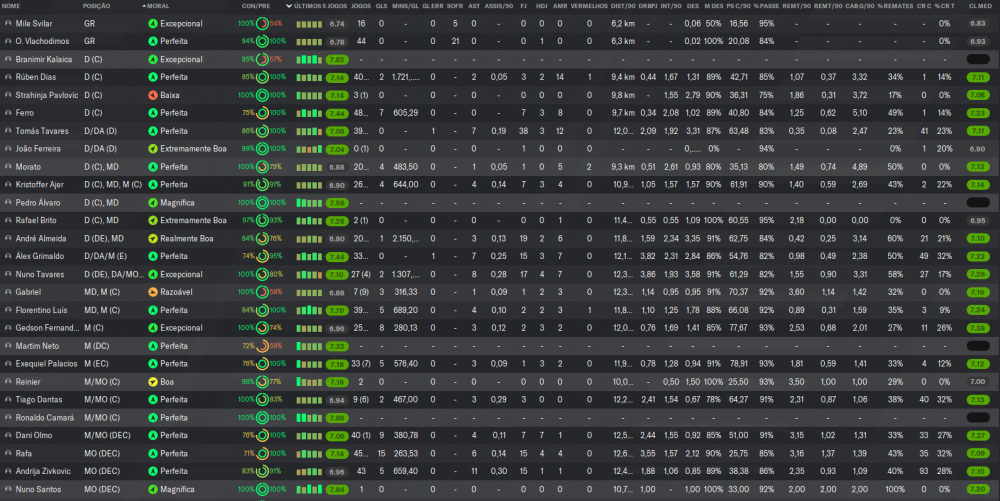Select Andrija Zivkovic's 93 crosses completed
This screenshot has width=1000, height=501.
[x=924, y=471]
